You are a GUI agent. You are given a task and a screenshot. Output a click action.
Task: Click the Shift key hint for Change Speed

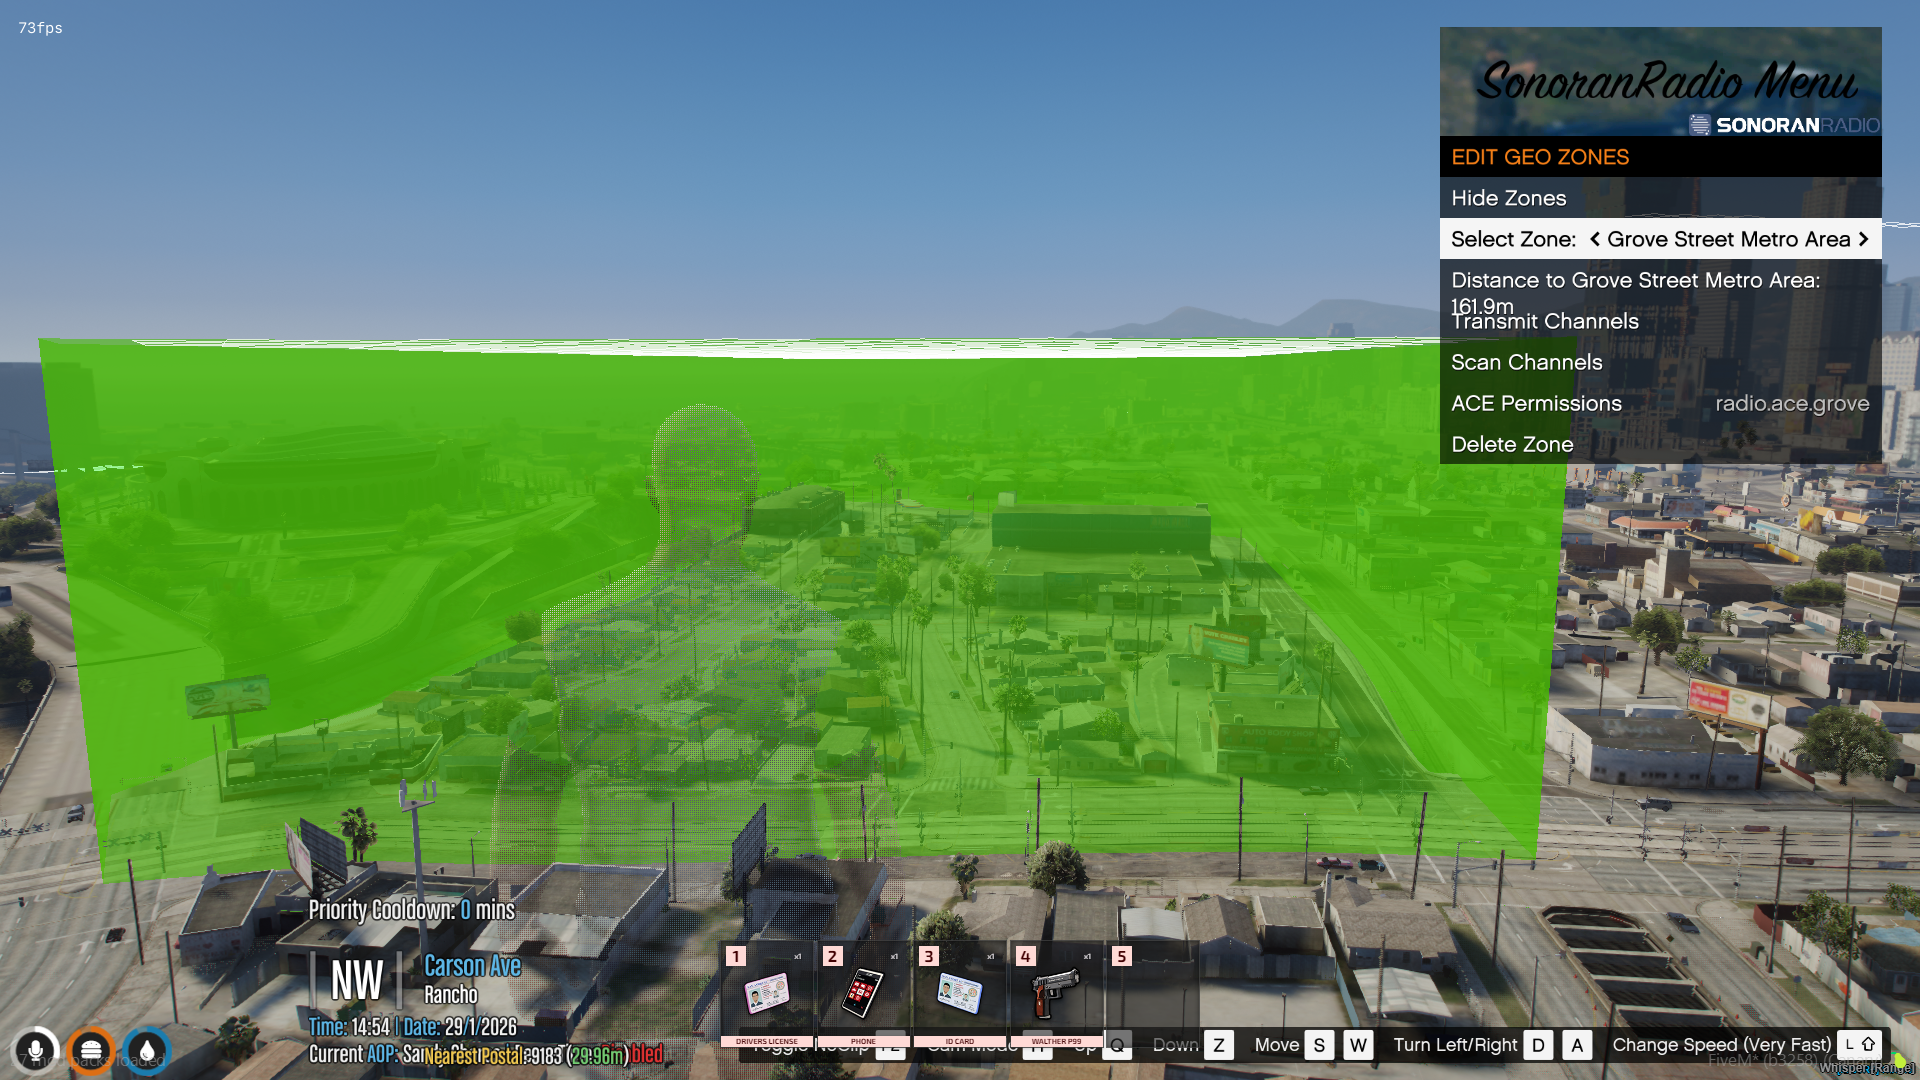tap(1860, 1044)
